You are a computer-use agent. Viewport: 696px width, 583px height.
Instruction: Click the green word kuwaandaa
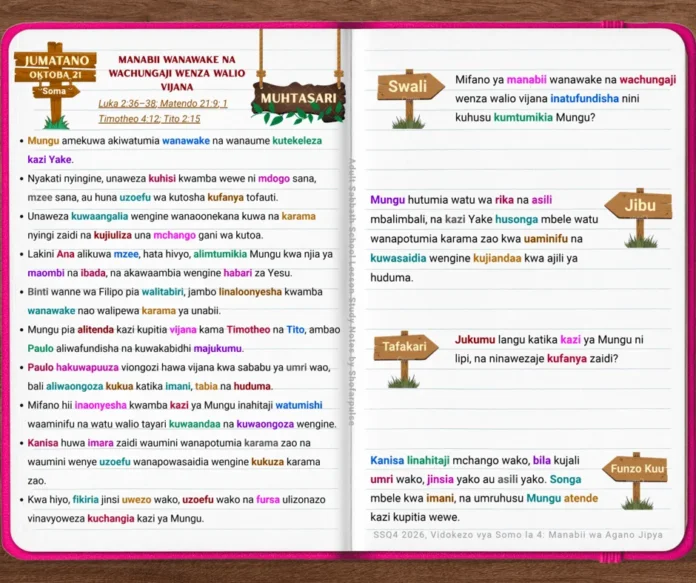pos(194,424)
